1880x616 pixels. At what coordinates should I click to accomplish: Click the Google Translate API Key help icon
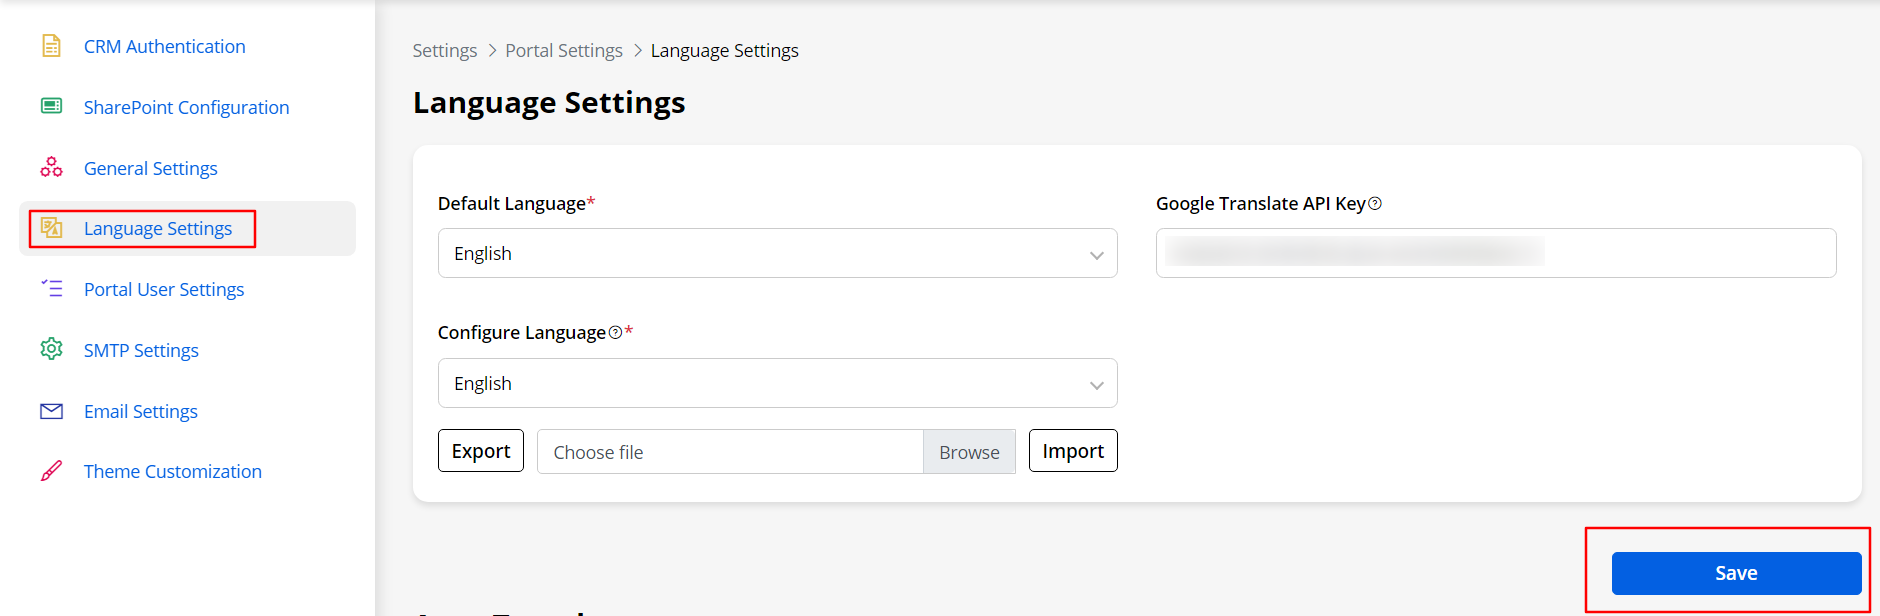(x=1375, y=204)
